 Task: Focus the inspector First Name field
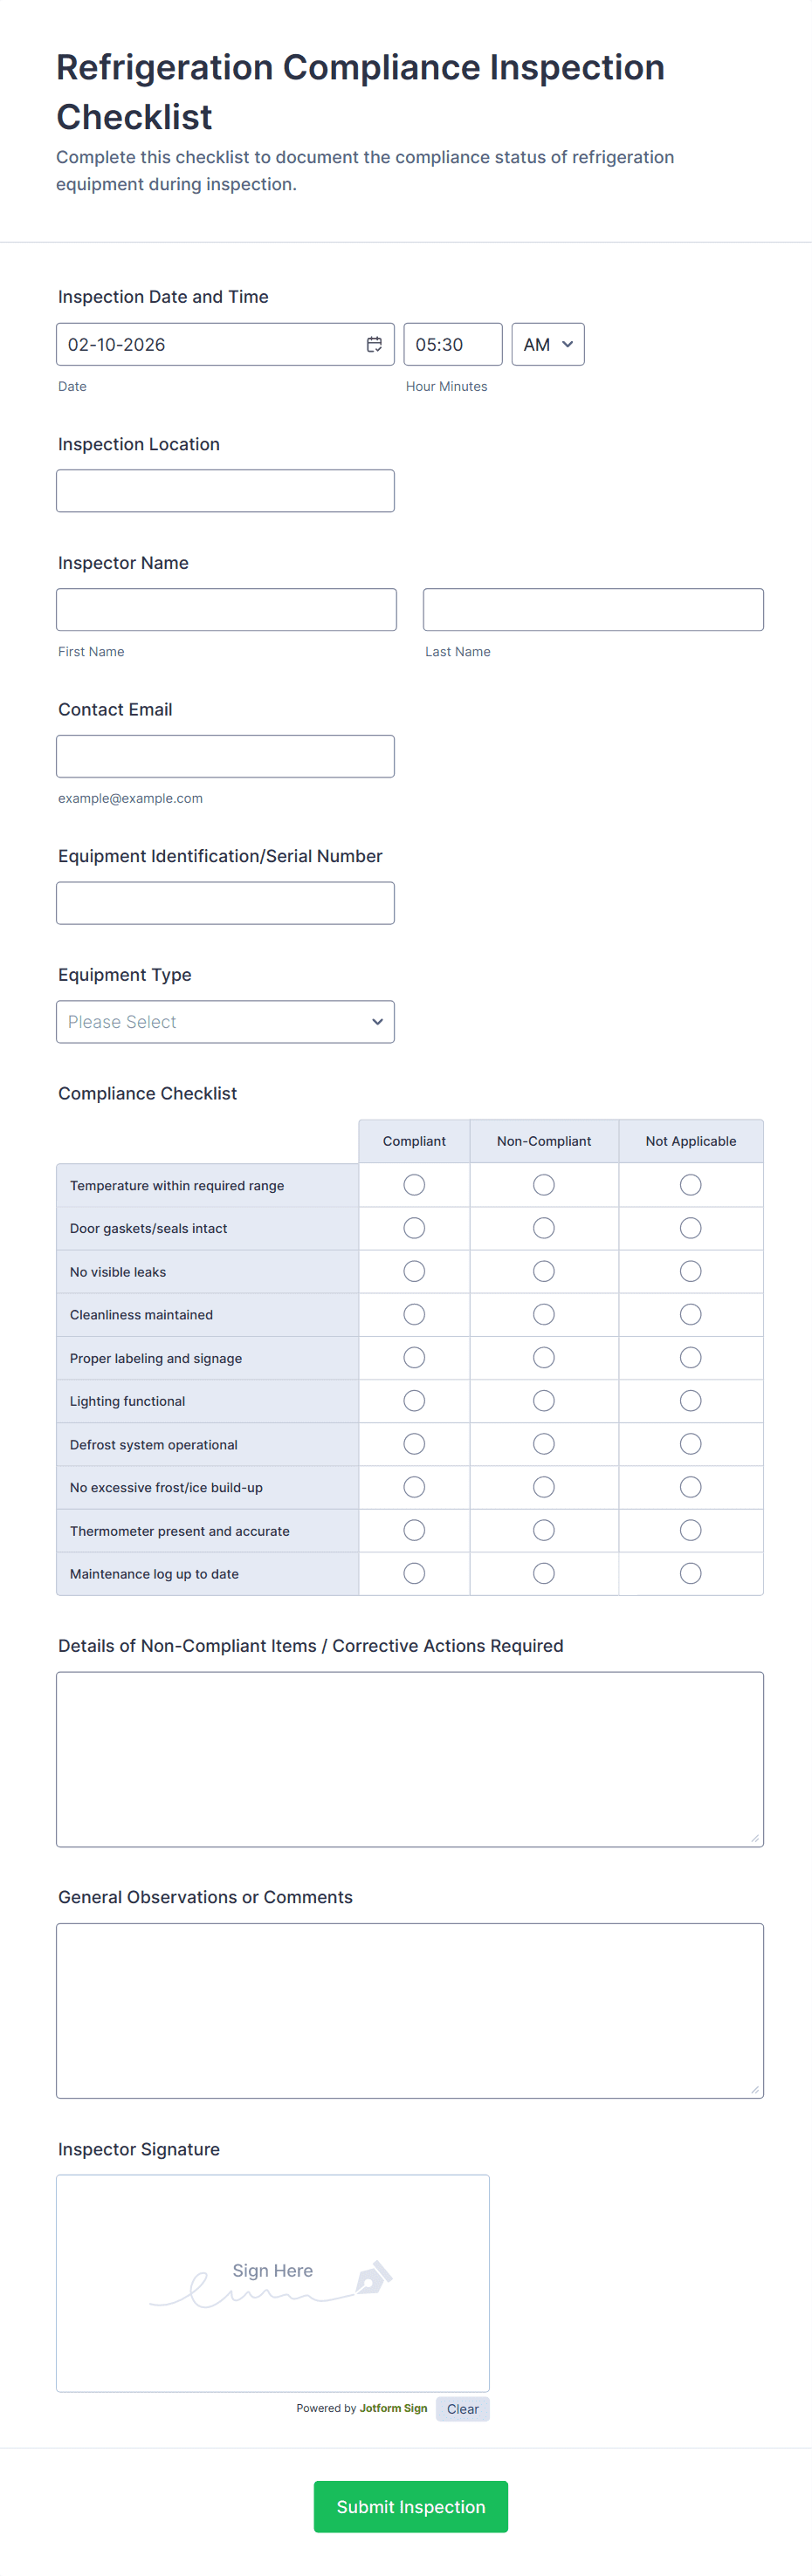point(226,609)
